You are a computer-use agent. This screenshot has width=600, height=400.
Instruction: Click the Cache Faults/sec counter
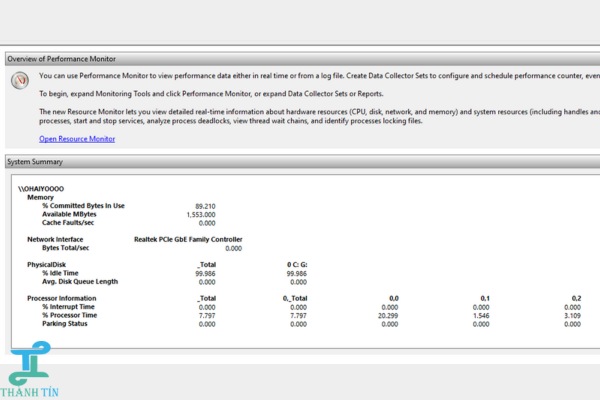(72, 223)
